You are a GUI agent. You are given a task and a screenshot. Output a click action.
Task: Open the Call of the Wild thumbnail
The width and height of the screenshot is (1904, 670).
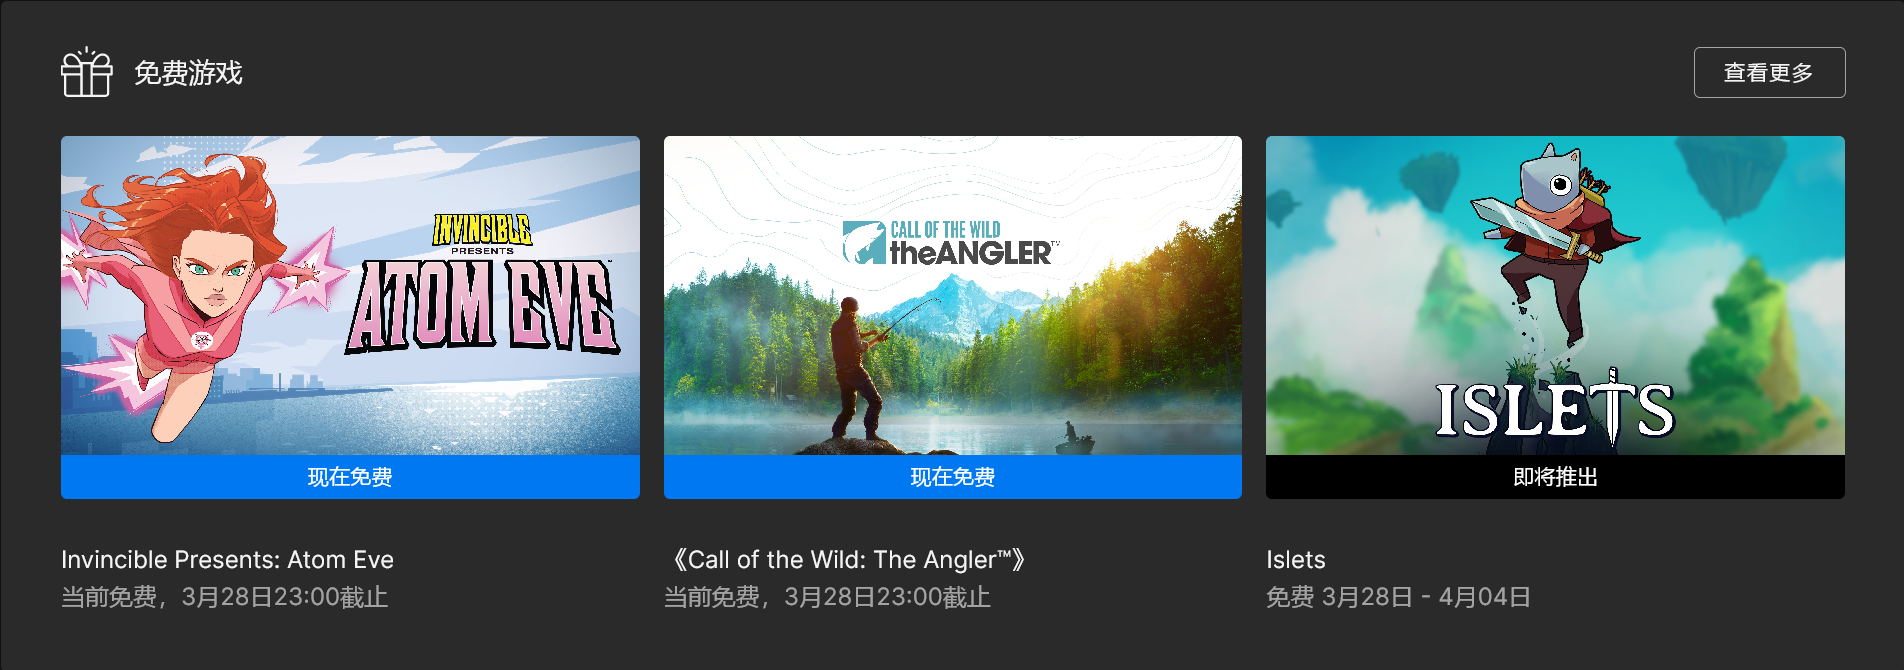point(953,296)
